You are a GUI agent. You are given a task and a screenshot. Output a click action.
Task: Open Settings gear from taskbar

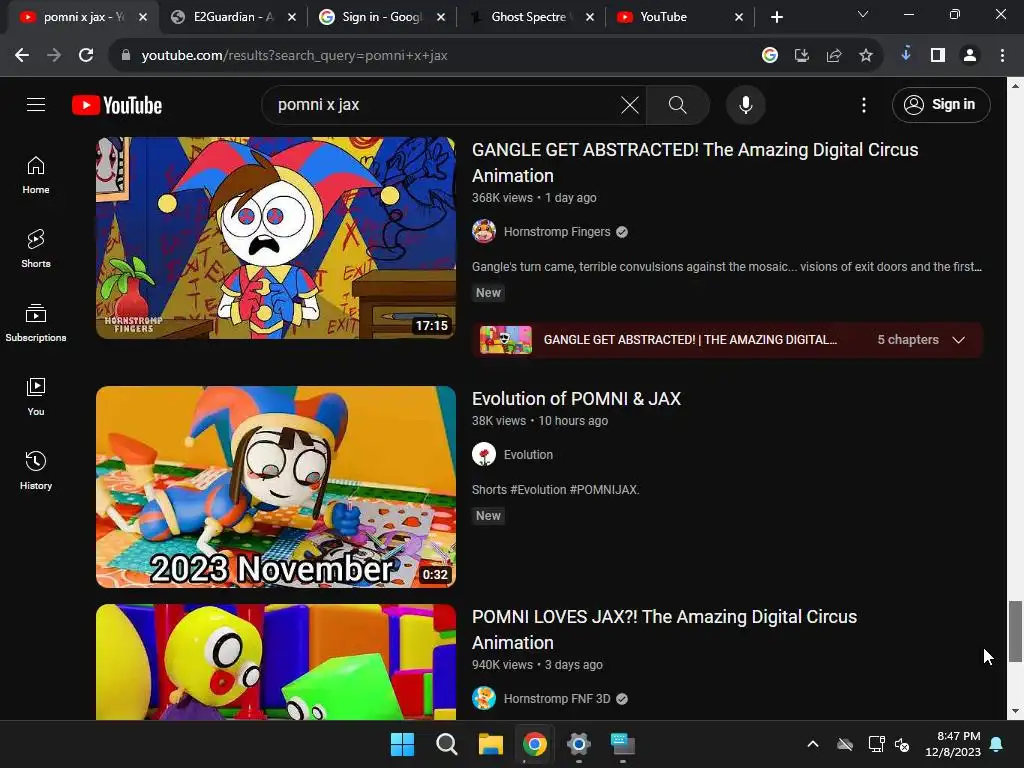(579, 744)
